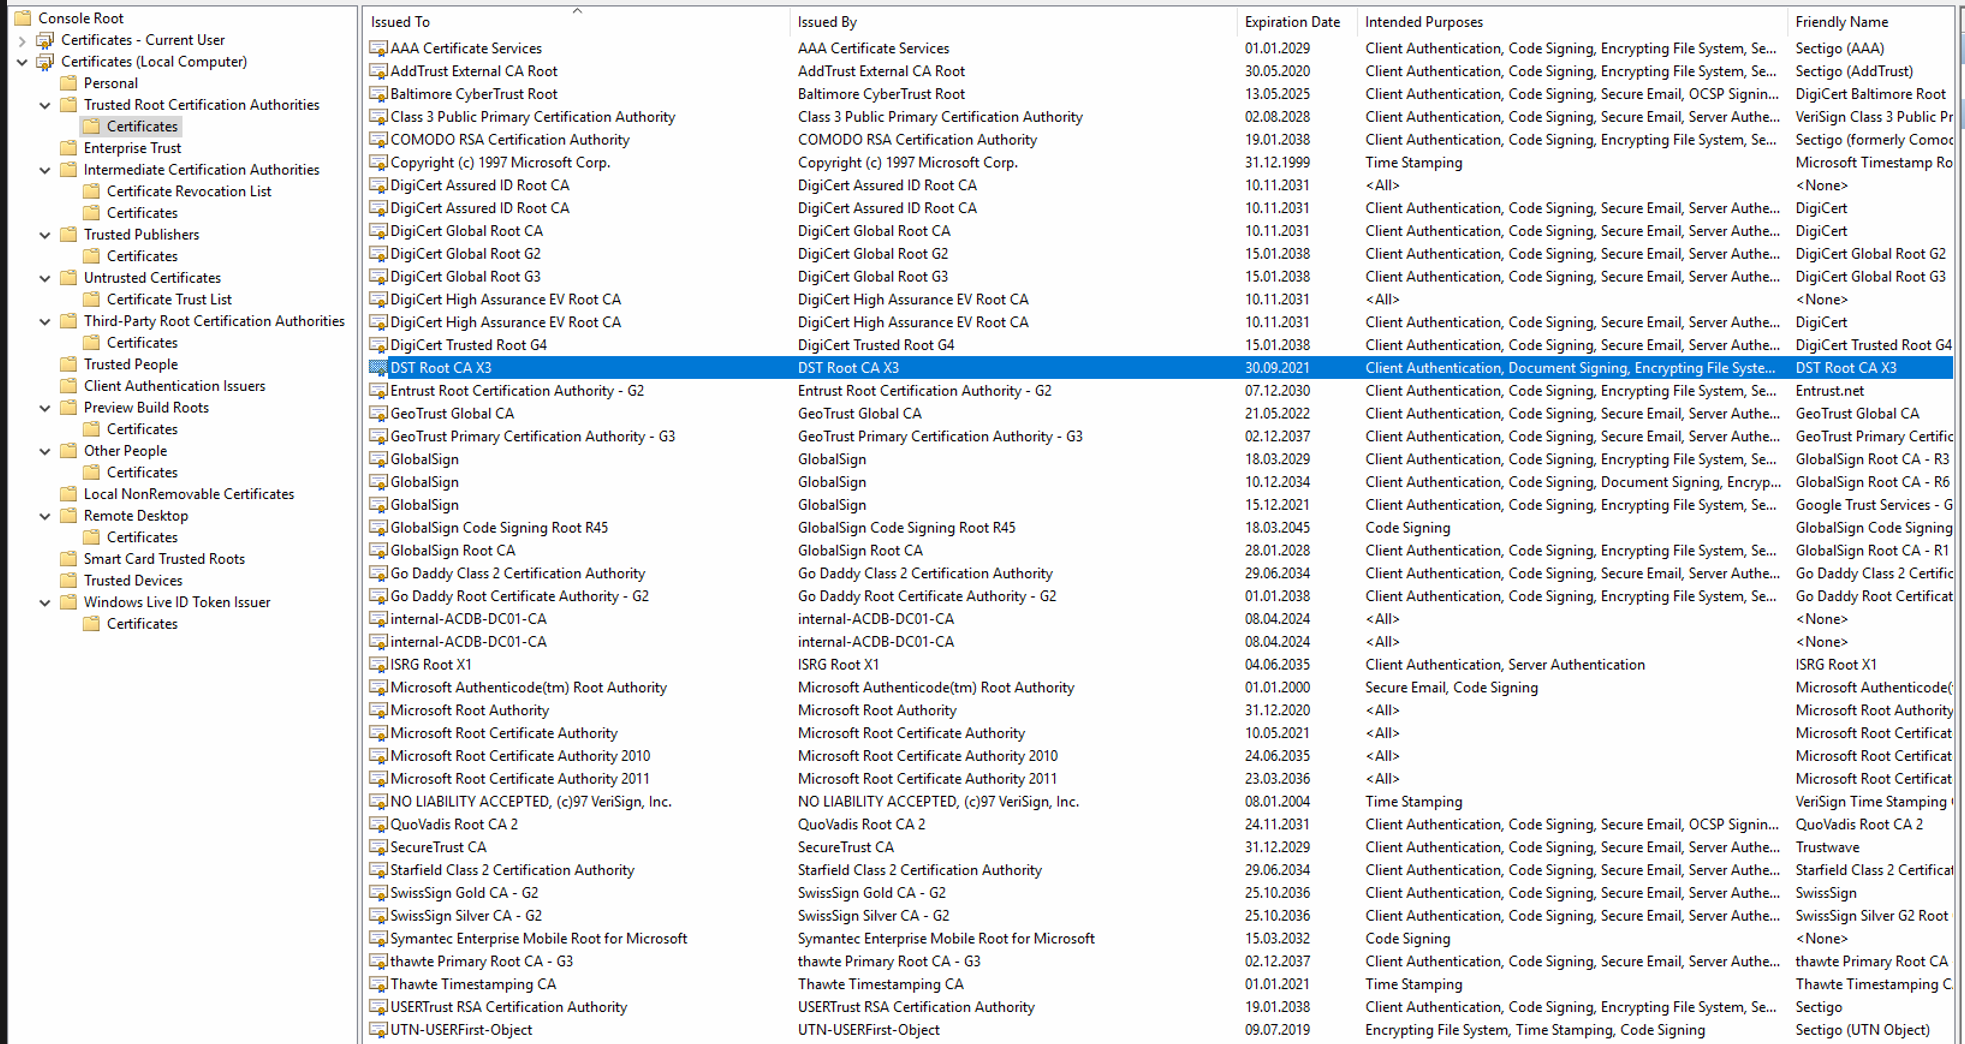Select thawte Primary Root CA - G3 row

(1160, 962)
